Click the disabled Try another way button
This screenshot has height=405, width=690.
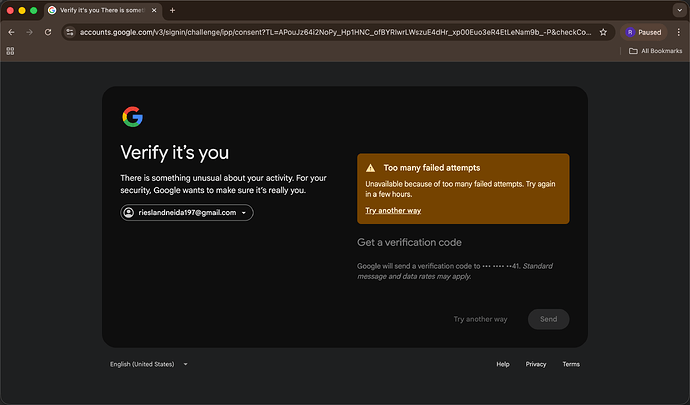pos(480,319)
